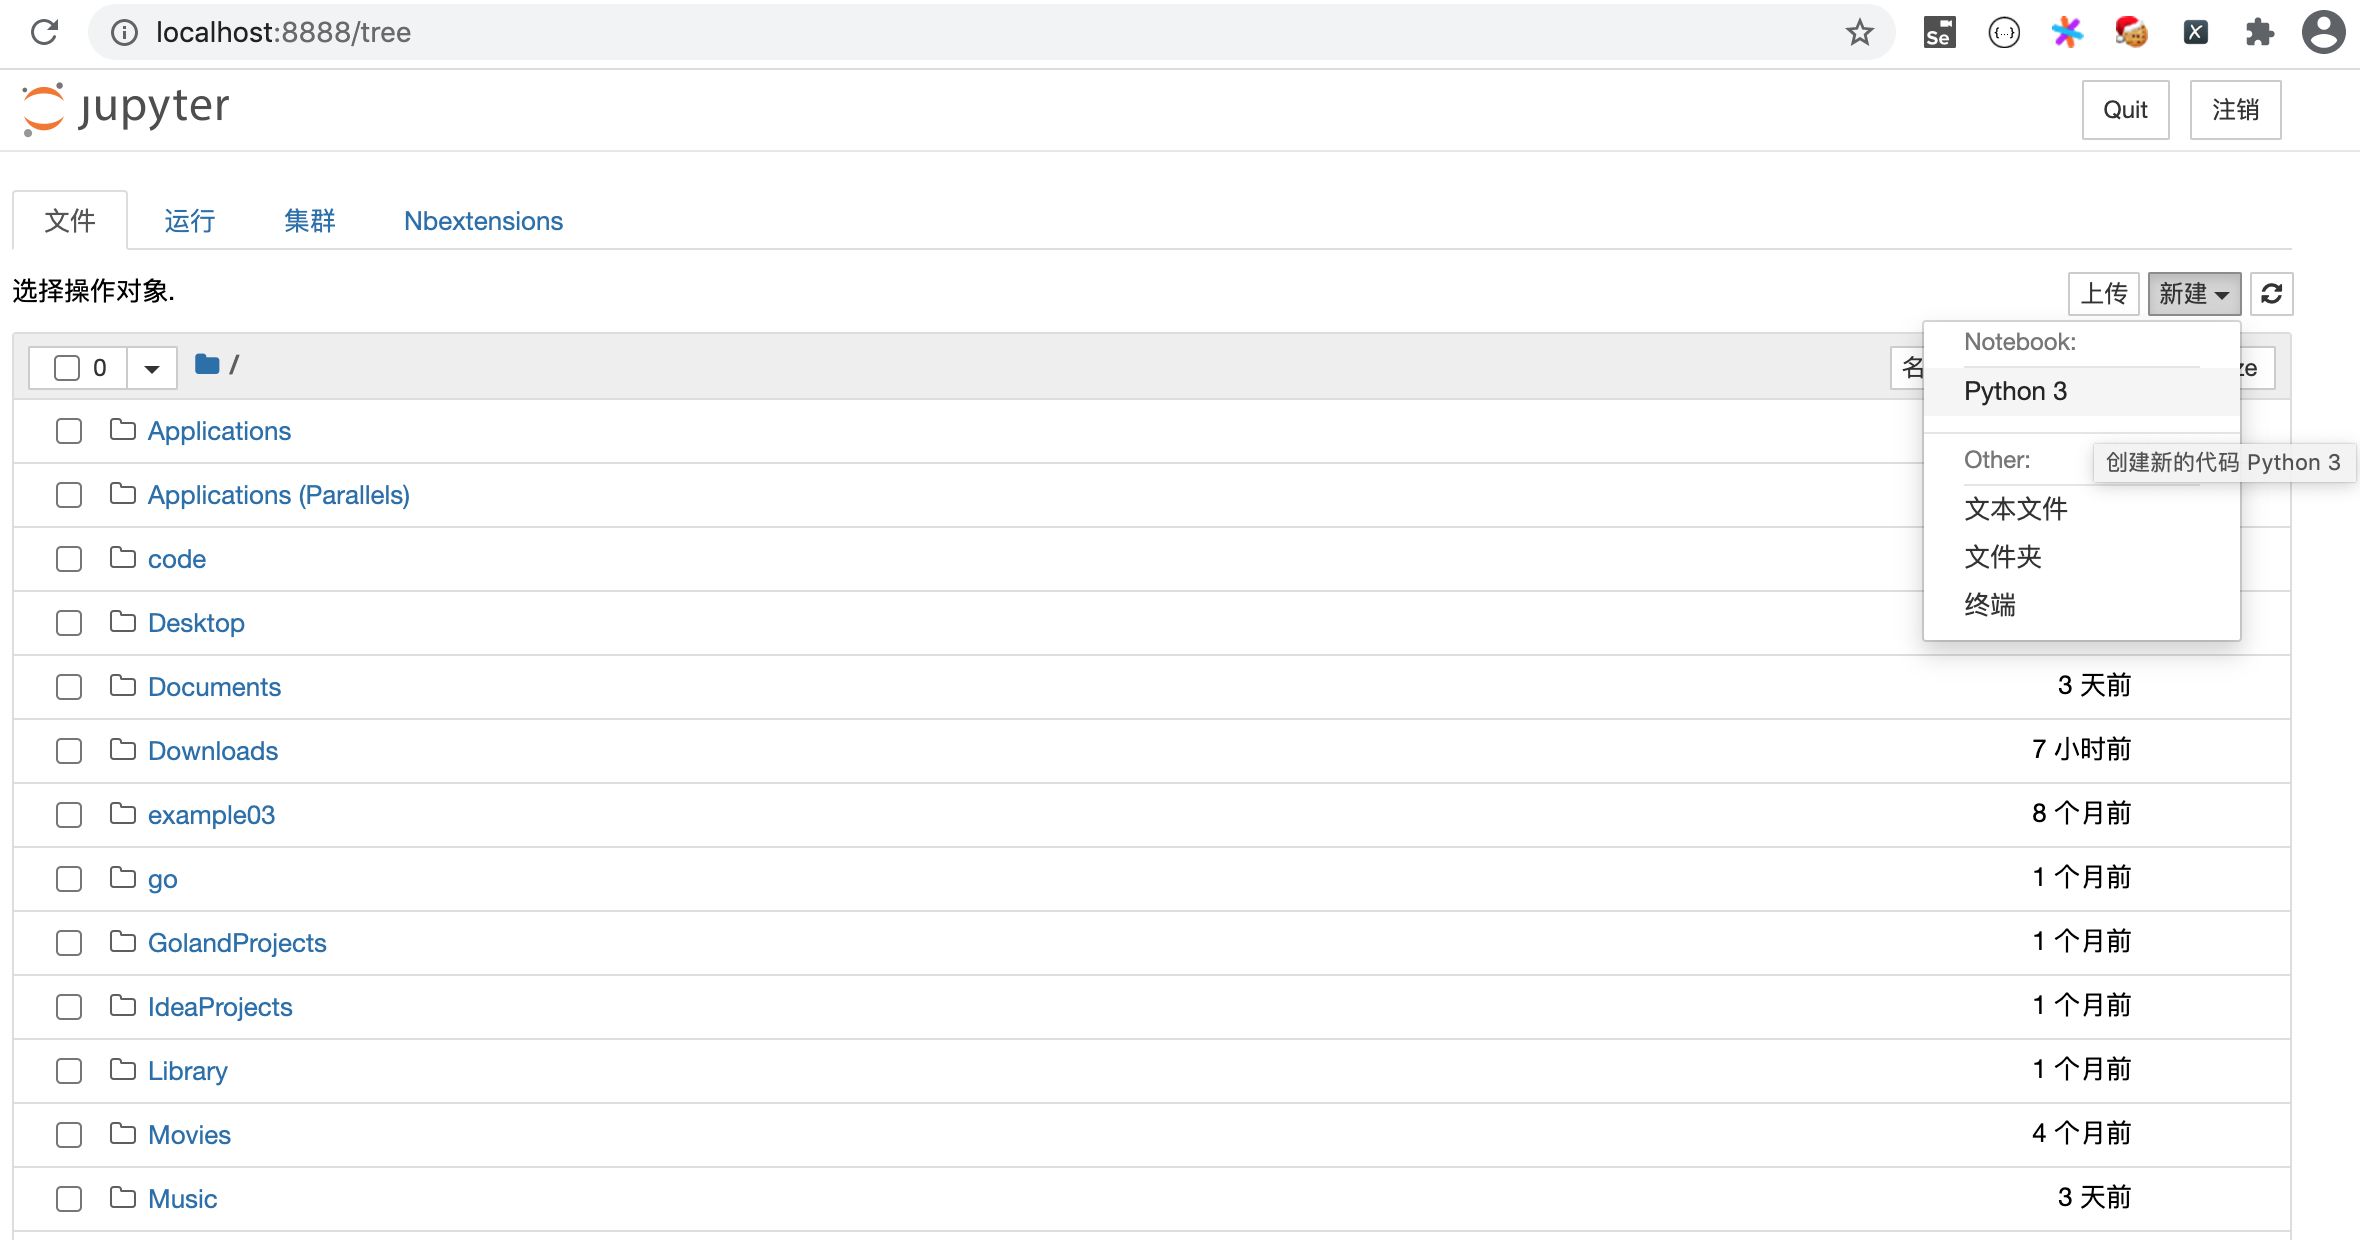The width and height of the screenshot is (2360, 1240).
Task: Toggle checkbox for Downloads folder
Action: tap(70, 751)
